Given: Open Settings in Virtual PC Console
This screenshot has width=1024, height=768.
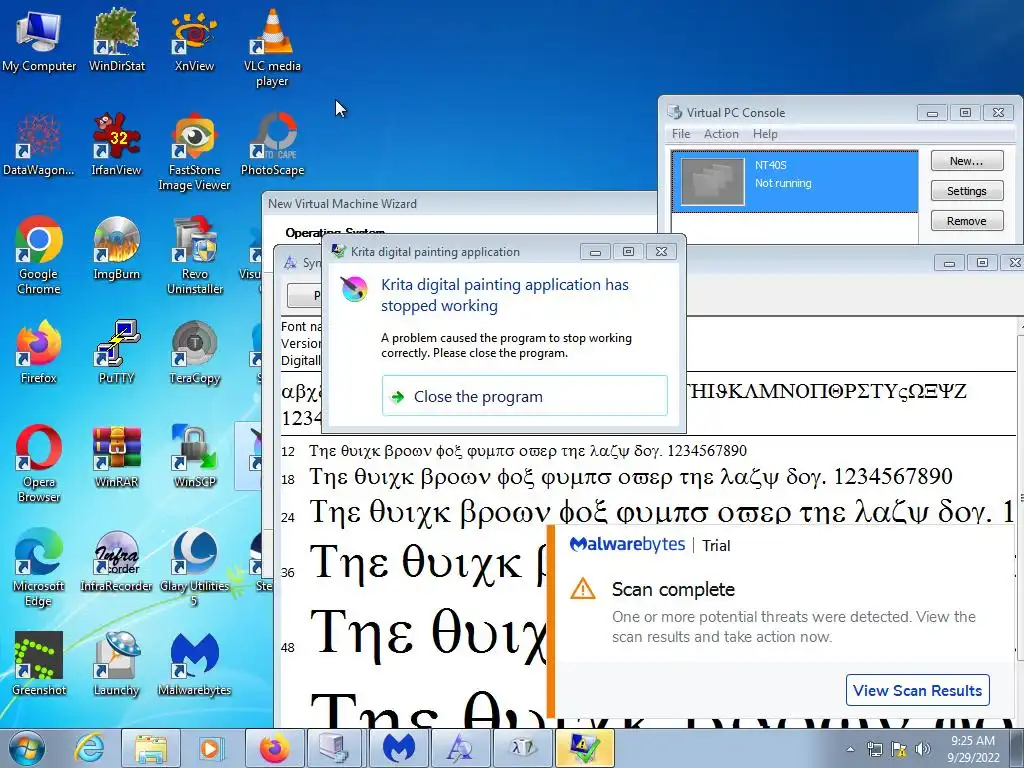Looking at the screenshot, I should click(x=967, y=191).
